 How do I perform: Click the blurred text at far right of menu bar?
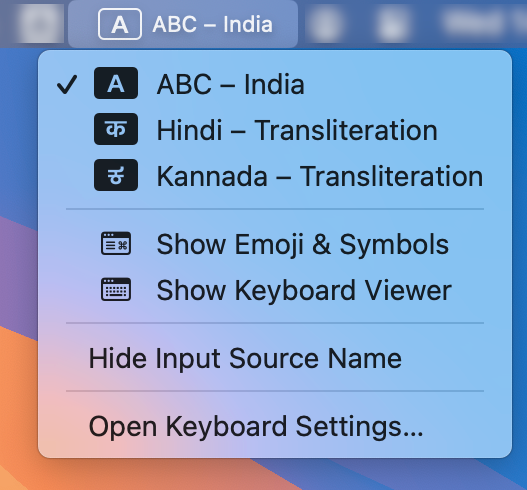click(482, 22)
